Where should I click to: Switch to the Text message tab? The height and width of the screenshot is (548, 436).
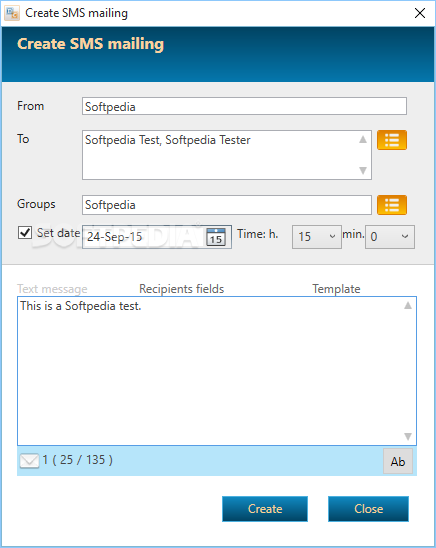point(52,289)
